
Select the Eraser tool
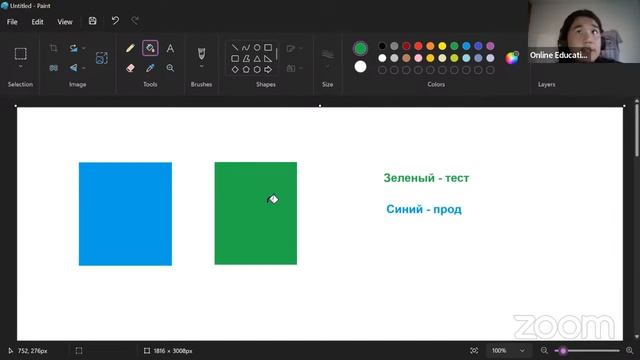click(x=130, y=68)
